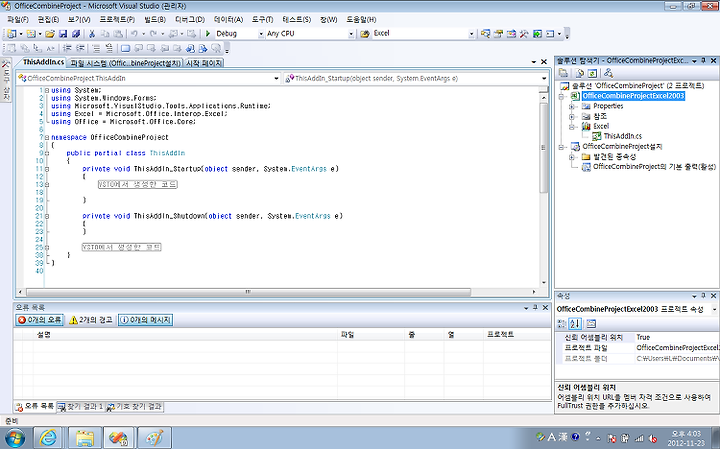720x449 pixels.
Task: Click the Properties icon in the Solution Explorer toolbar
Action: coord(563,73)
